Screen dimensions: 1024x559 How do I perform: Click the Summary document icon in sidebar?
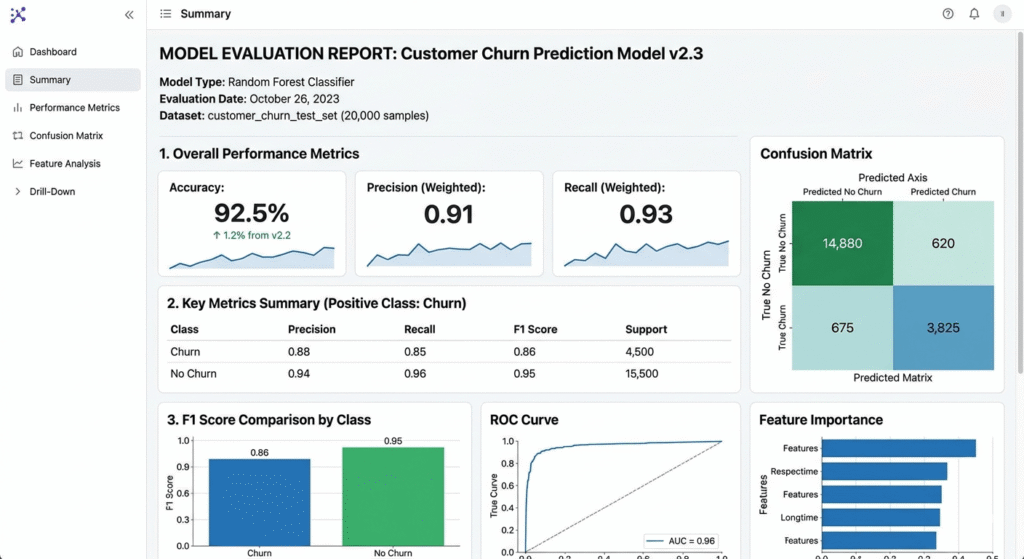pos(18,80)
